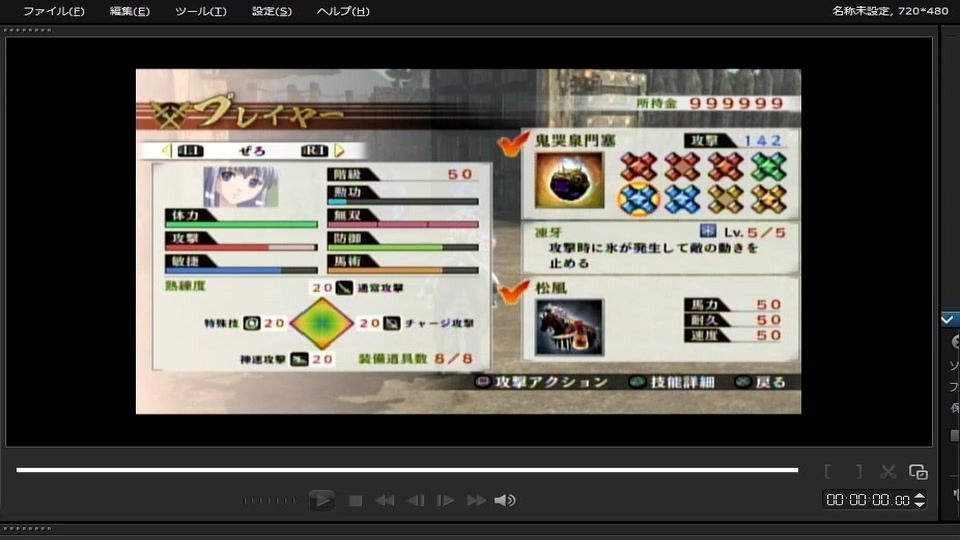Click the 名称未設定, 720*480 project title
The width and height of the screenshot is (960, 540).
tap(890, 11)
